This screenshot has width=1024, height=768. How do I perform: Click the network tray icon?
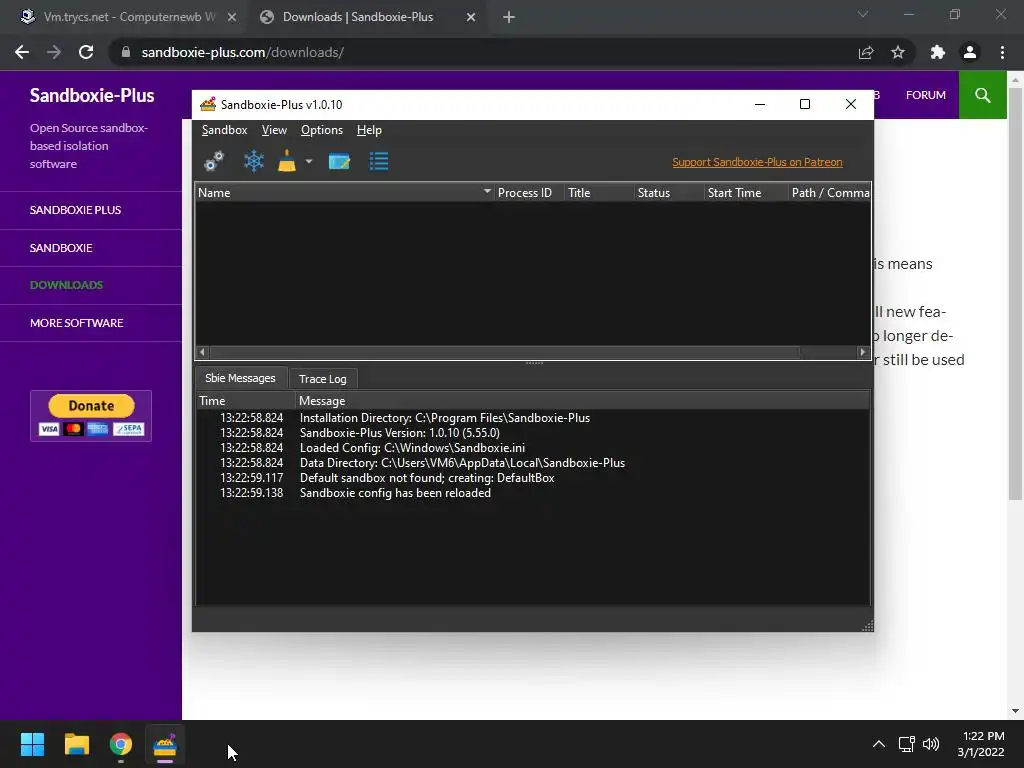[x=906, y=744]
